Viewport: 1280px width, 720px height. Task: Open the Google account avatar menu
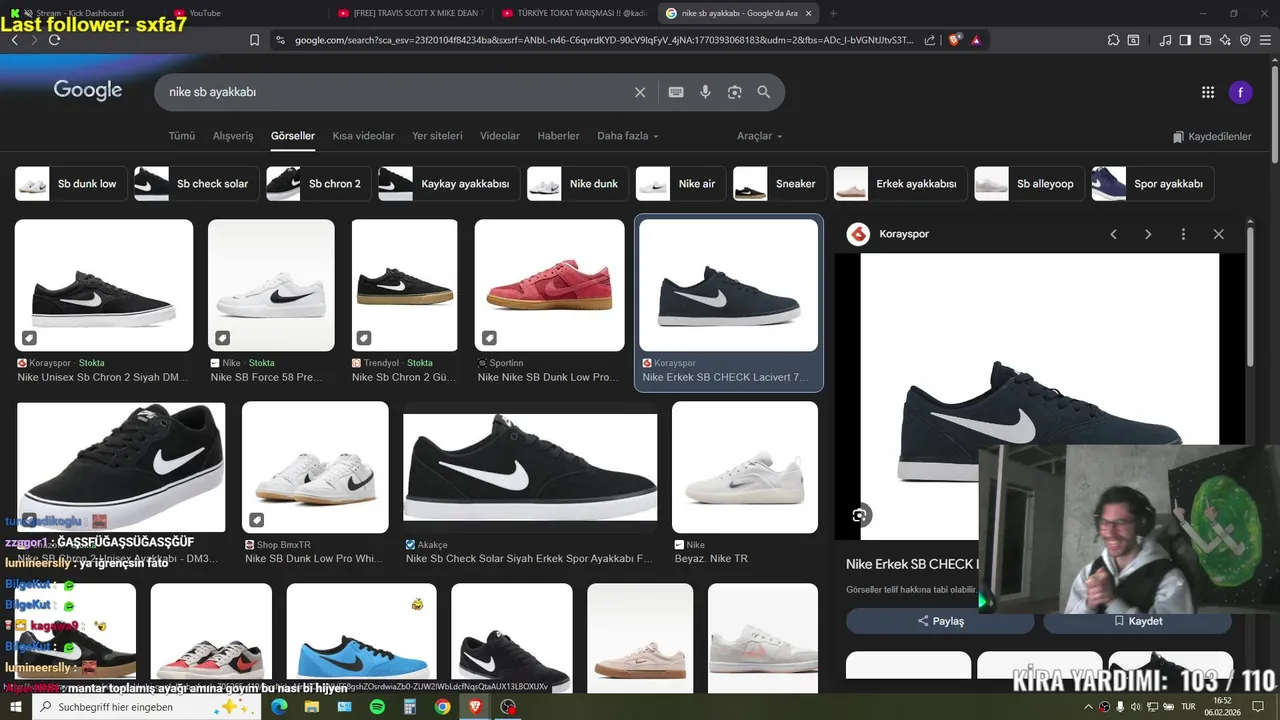(x=1240, y=92)
